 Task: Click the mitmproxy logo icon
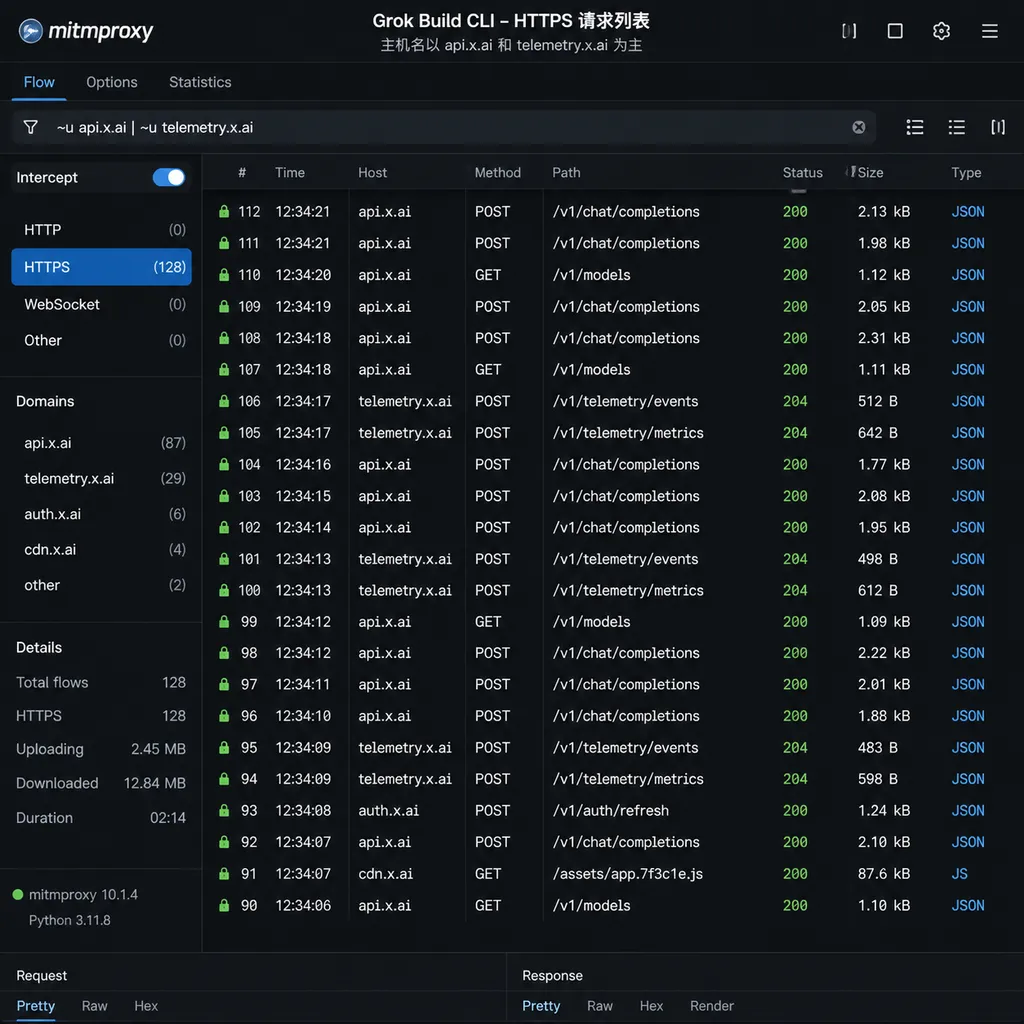tap(30, 31)
